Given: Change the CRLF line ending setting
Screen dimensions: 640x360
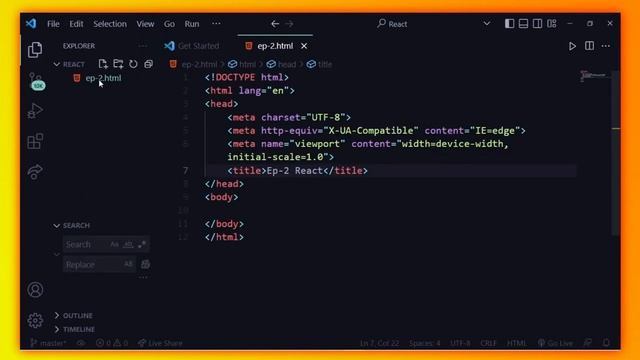Looking at the screenshot, I should point(488,343).
